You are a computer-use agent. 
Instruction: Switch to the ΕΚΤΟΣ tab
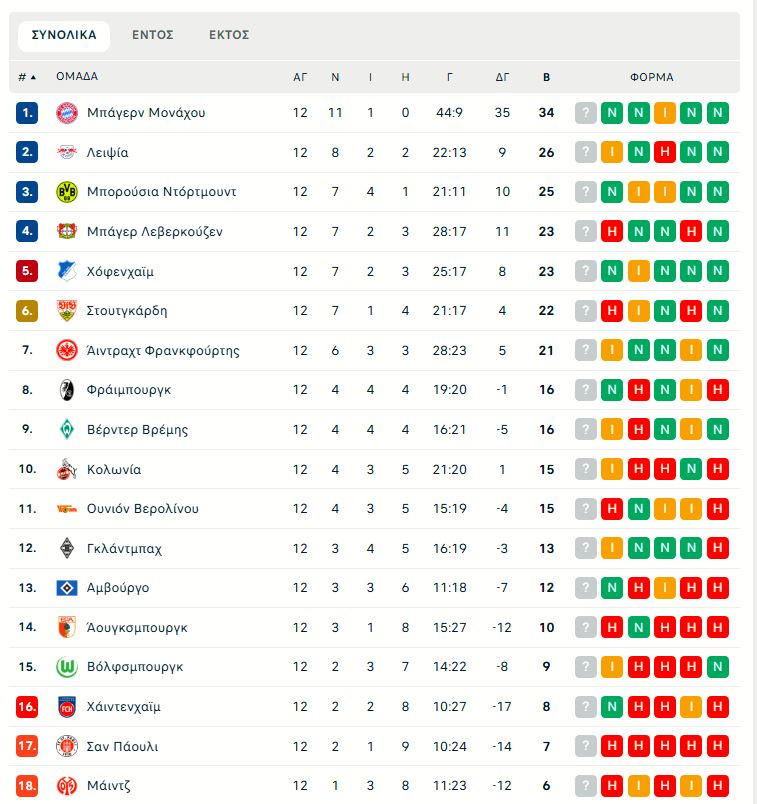click(x=229, y=35)
